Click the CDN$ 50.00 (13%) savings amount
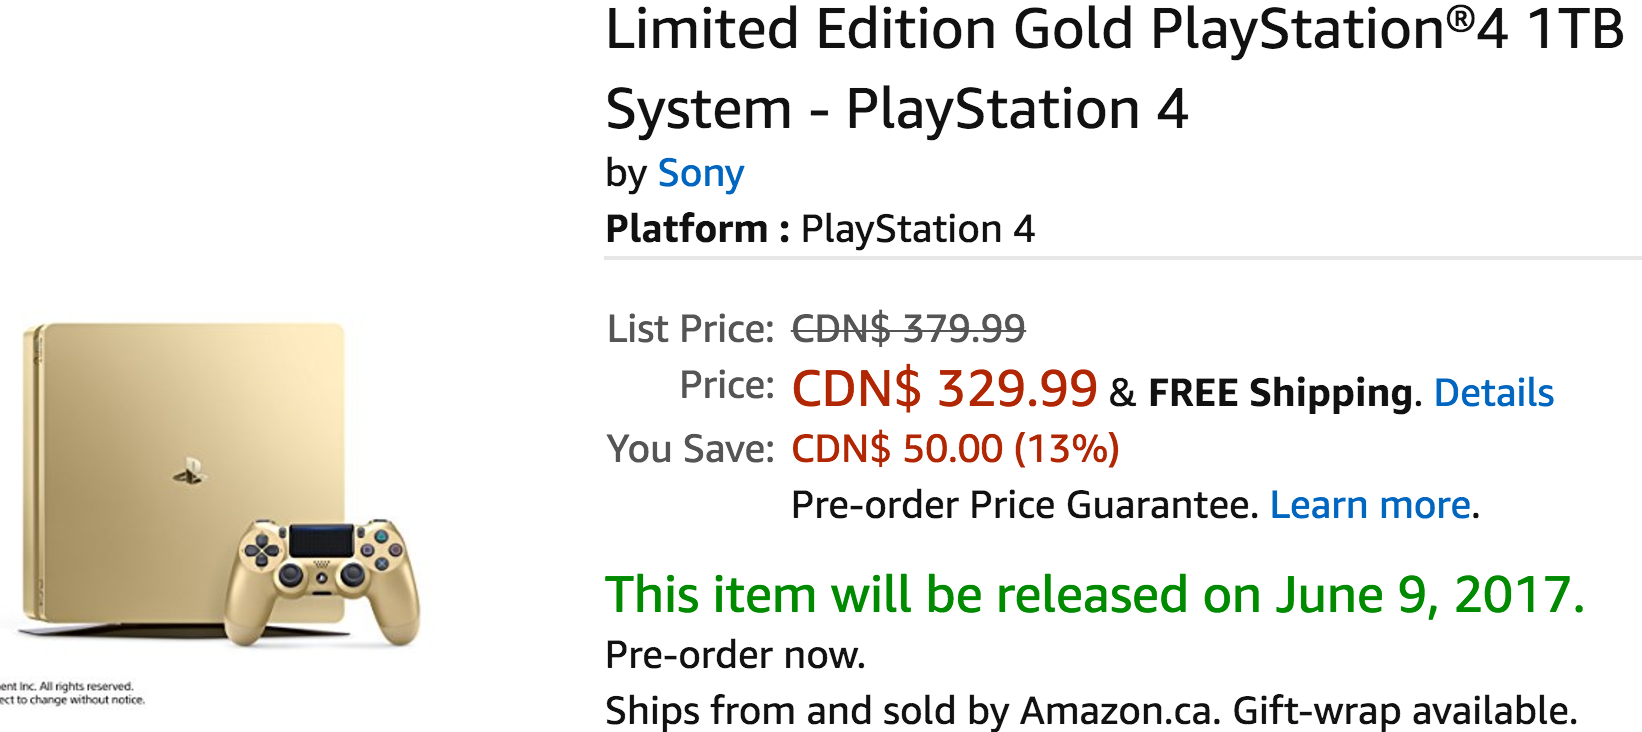The image size is (1642, 732). pyautogui.click(x=955, y=449)
